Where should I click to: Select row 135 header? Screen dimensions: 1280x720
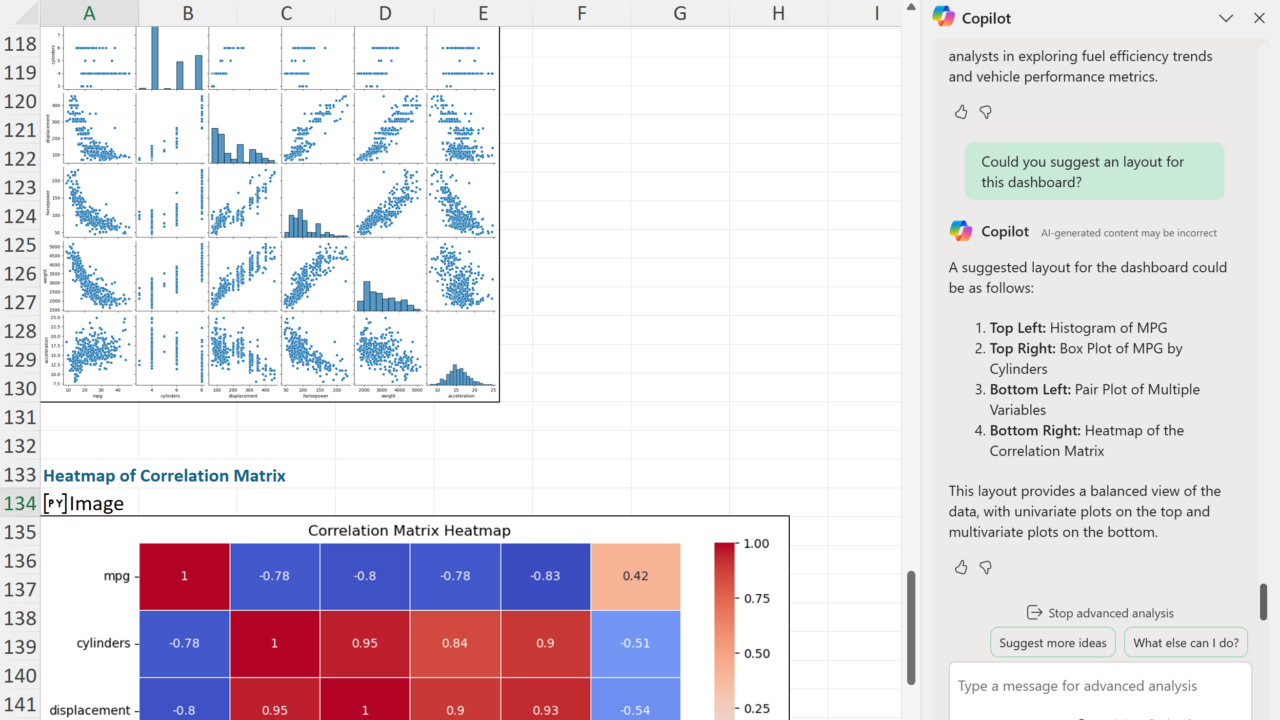coord(20,532)
